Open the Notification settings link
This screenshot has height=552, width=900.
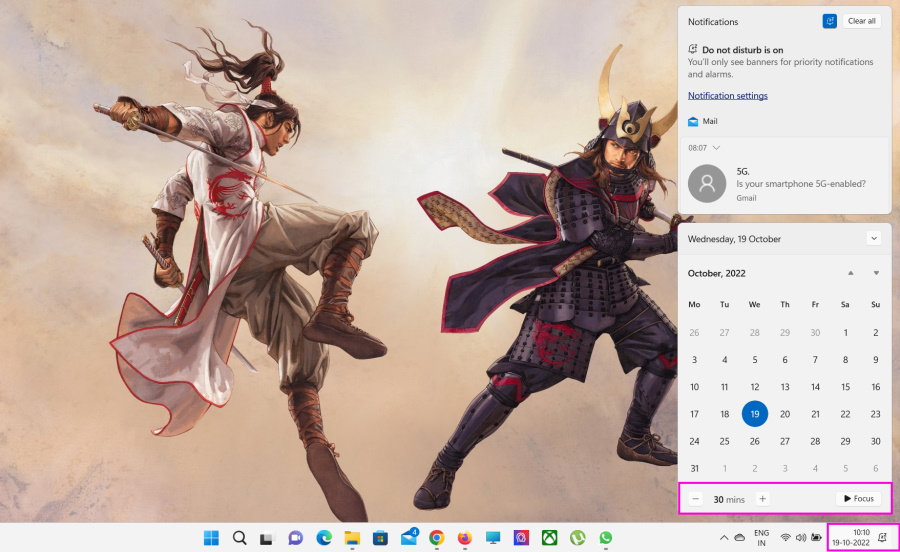(728, 96)
